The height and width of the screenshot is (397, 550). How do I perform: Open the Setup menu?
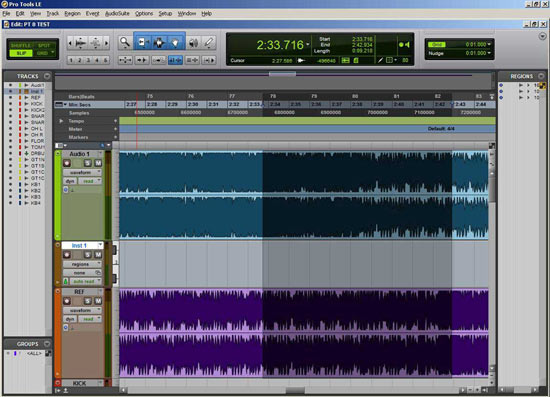pyautogui.click(x=165, y=13)
